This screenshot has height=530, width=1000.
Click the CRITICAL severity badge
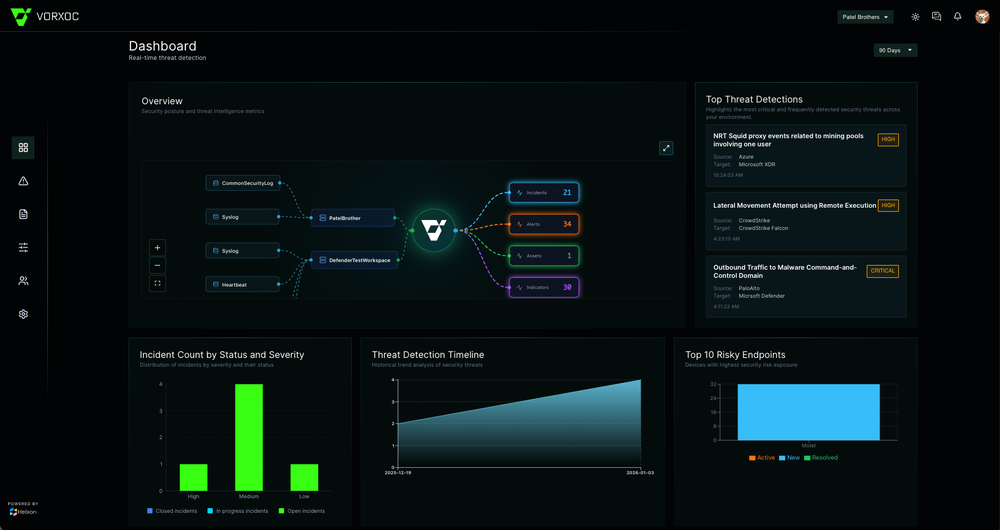[x=882, y=271]
